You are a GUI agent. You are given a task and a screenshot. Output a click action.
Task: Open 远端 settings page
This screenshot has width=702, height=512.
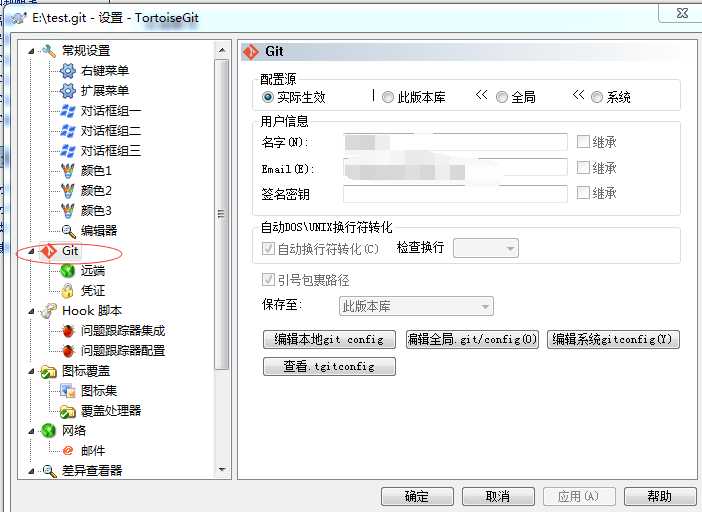pos(93,271)
